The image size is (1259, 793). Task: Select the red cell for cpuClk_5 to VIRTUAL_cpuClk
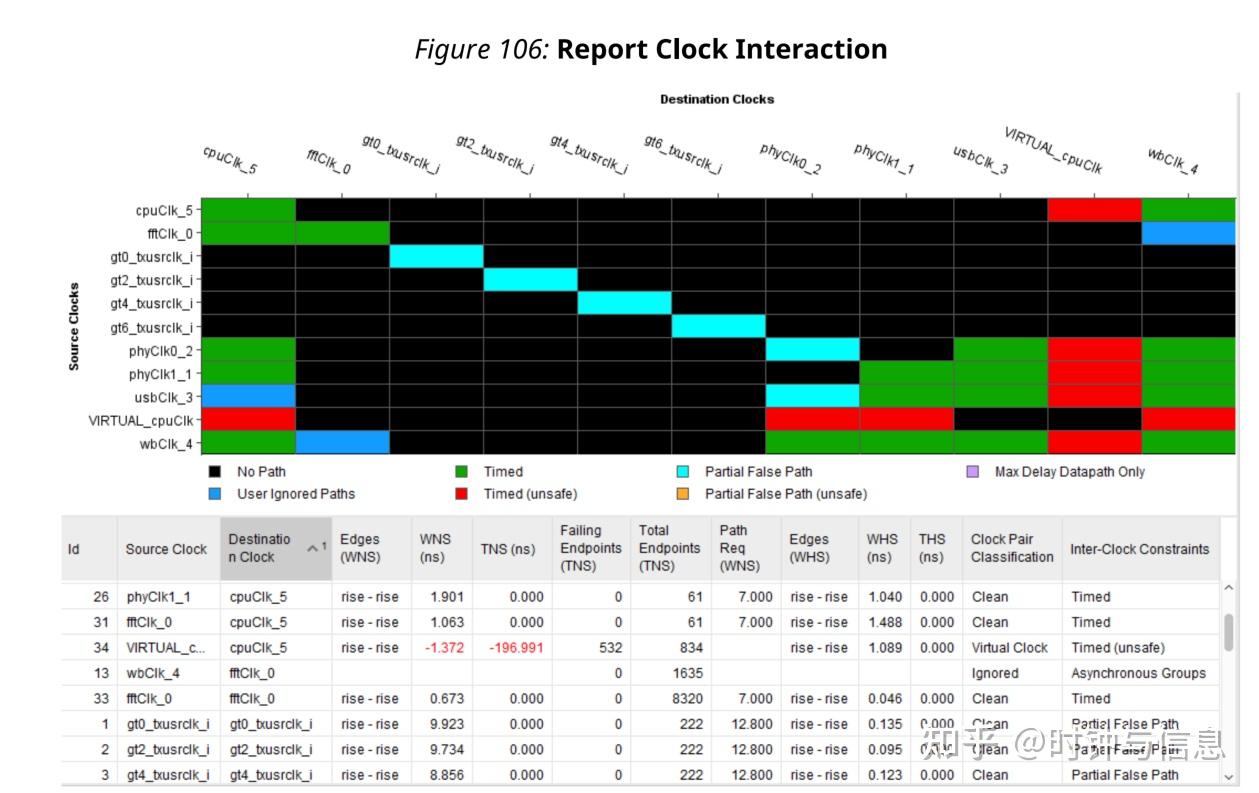(x=1094, y=210)
